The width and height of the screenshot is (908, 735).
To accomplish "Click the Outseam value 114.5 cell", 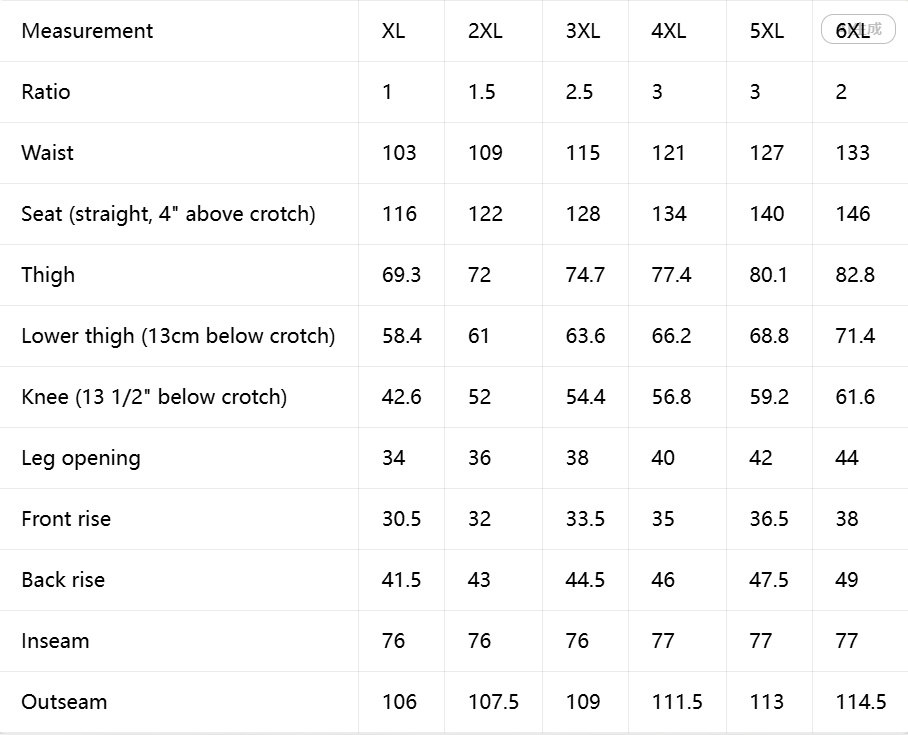I will (x=861, y=702).
